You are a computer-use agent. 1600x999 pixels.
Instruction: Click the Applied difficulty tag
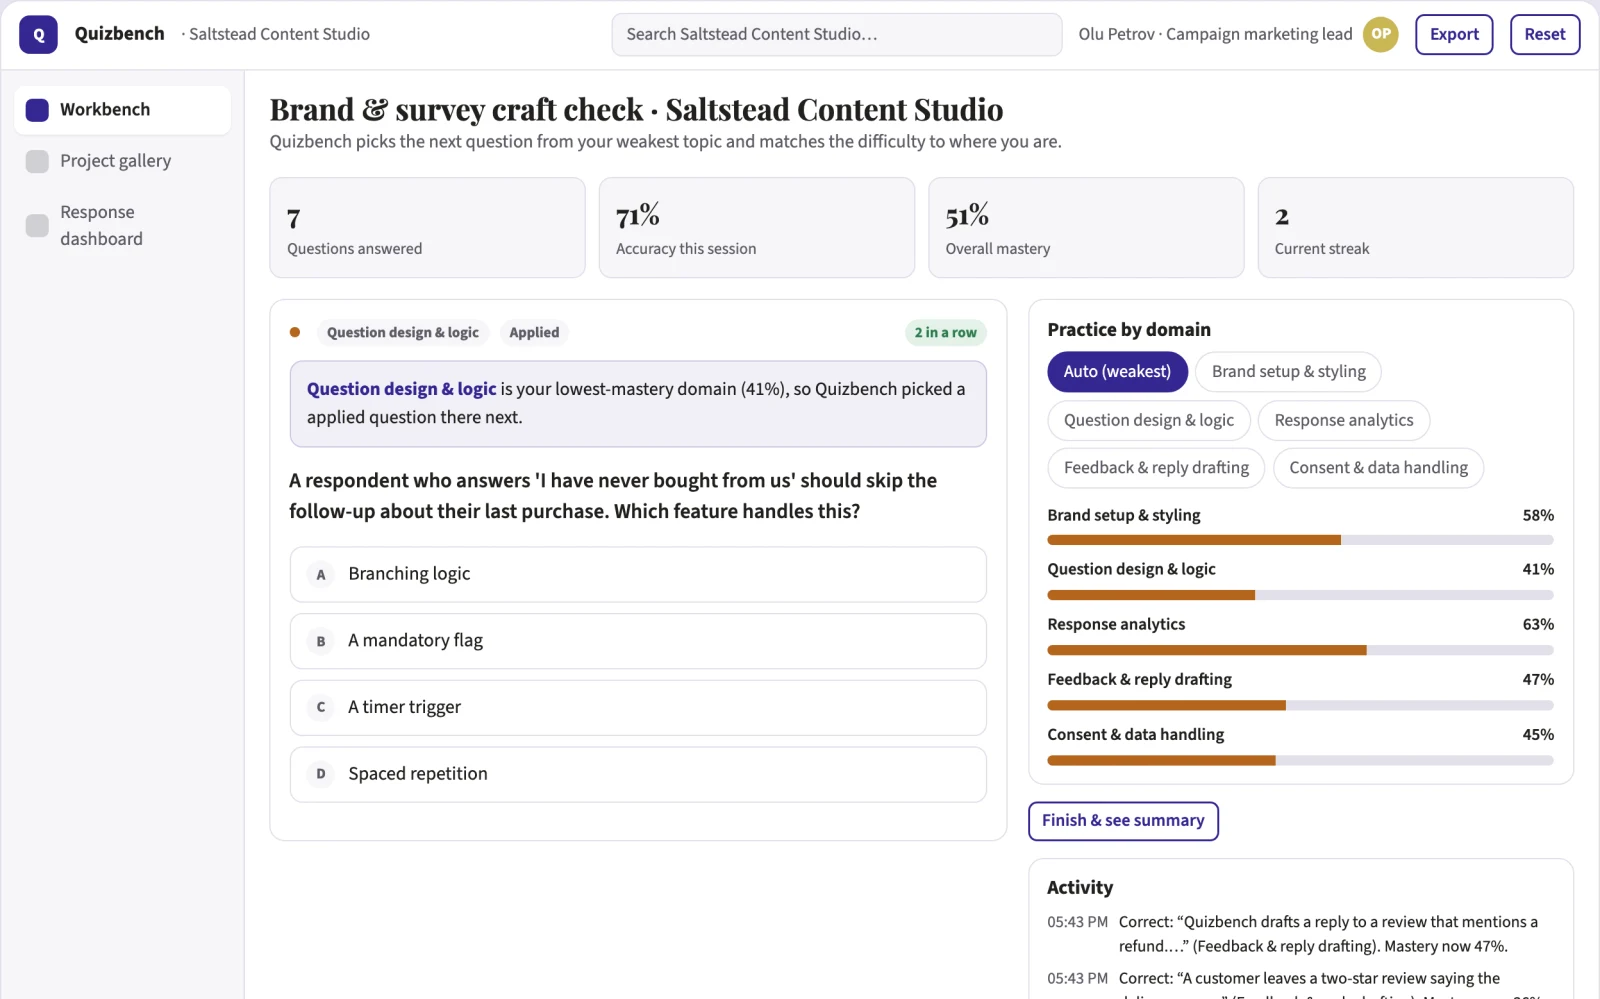click(534, 333)
